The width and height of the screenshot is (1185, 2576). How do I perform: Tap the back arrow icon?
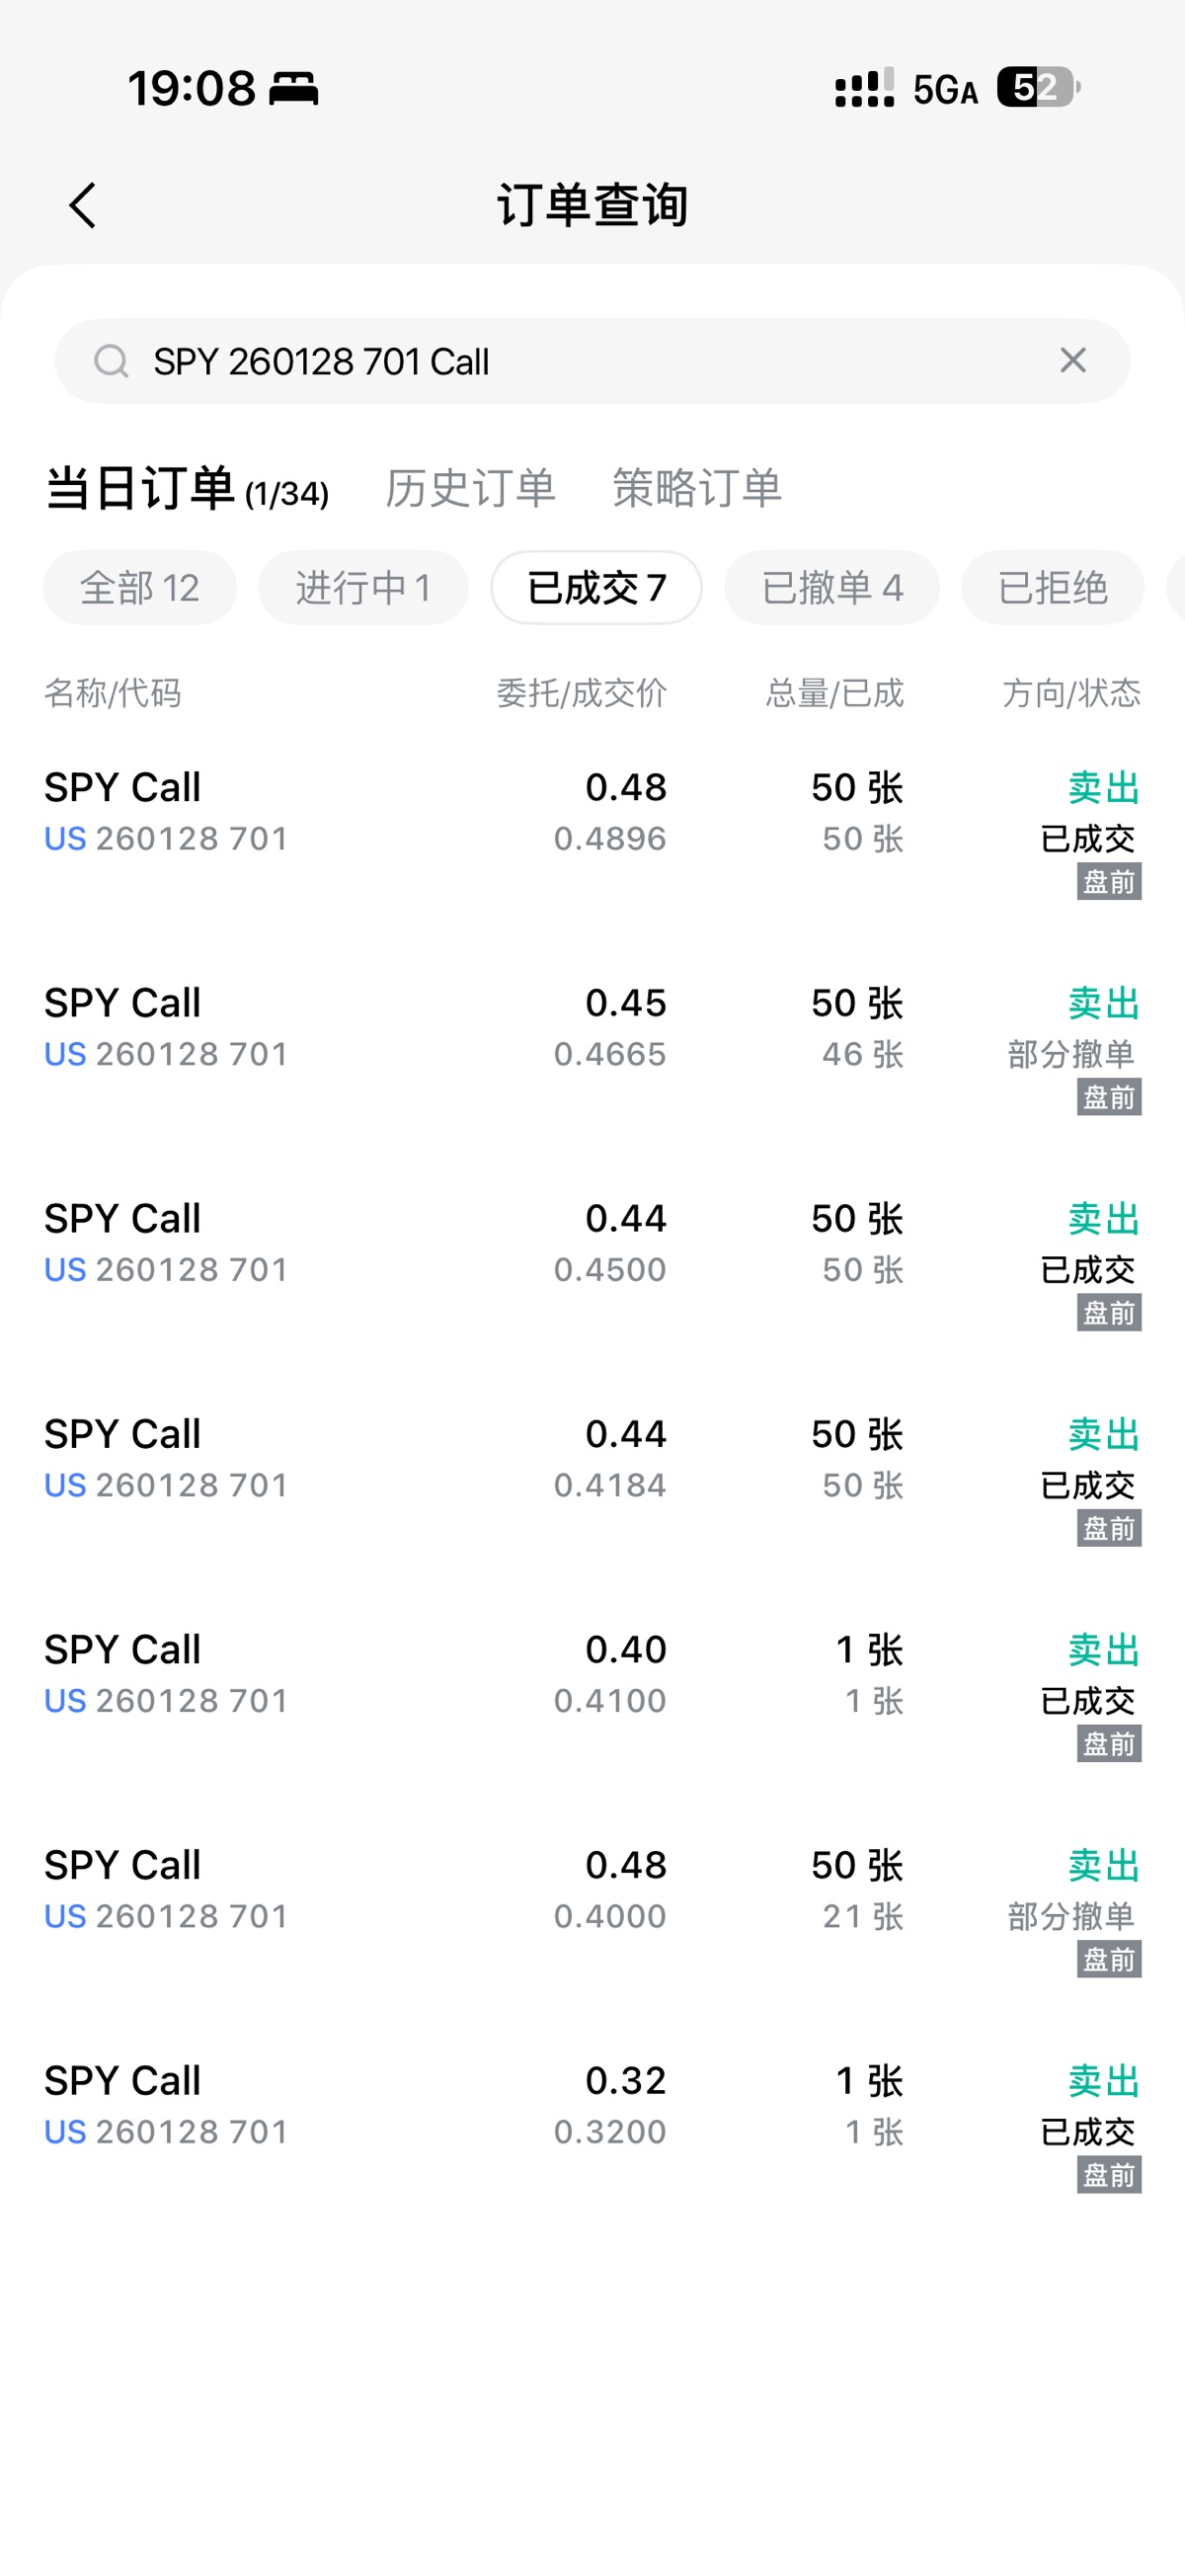point(83,205)
